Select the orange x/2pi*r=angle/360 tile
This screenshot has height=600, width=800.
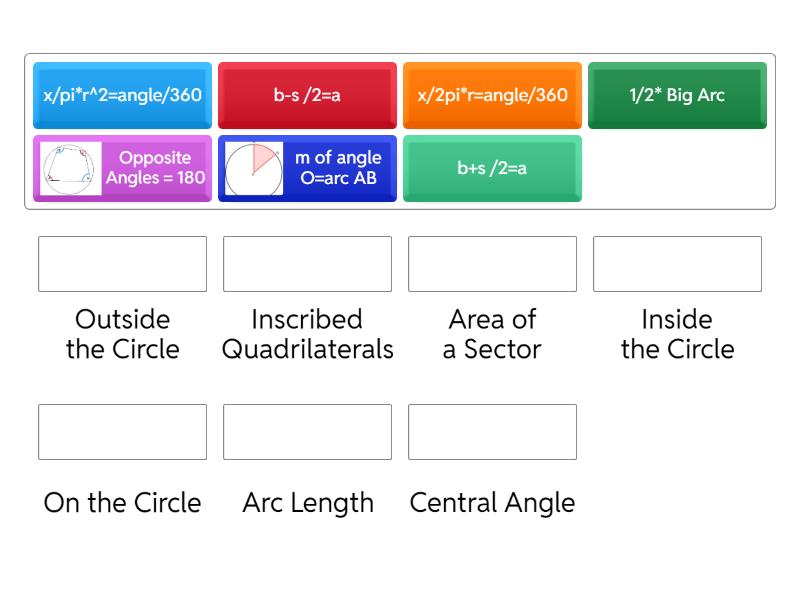[492, 95]
